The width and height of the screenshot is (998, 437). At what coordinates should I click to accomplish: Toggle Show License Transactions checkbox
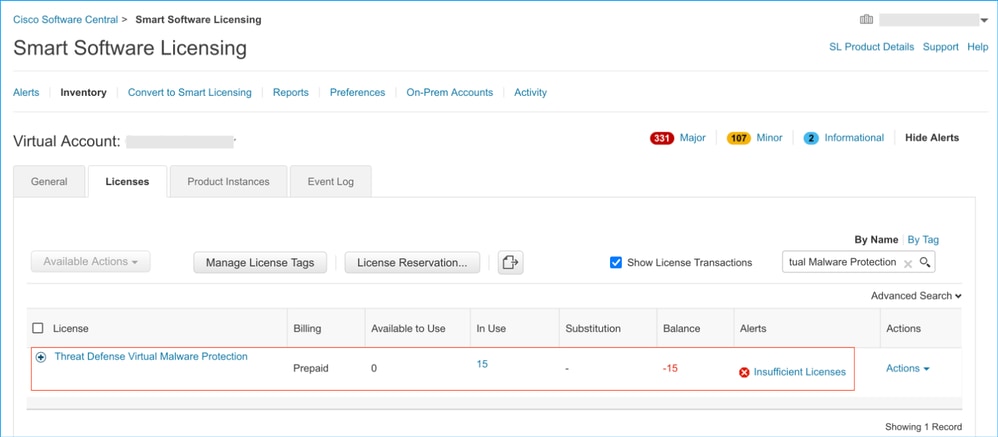(615, 262)
